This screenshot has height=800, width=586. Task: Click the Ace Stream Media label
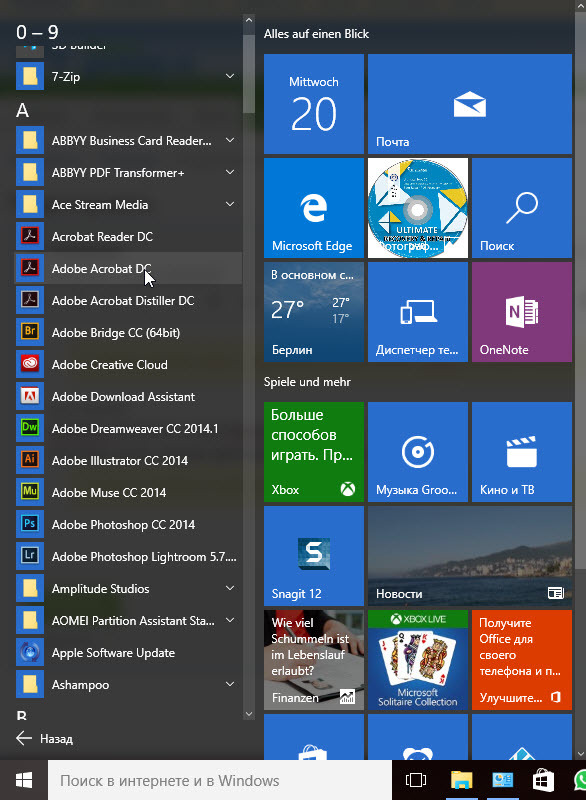pyautogui.click(x=100, y=205)
